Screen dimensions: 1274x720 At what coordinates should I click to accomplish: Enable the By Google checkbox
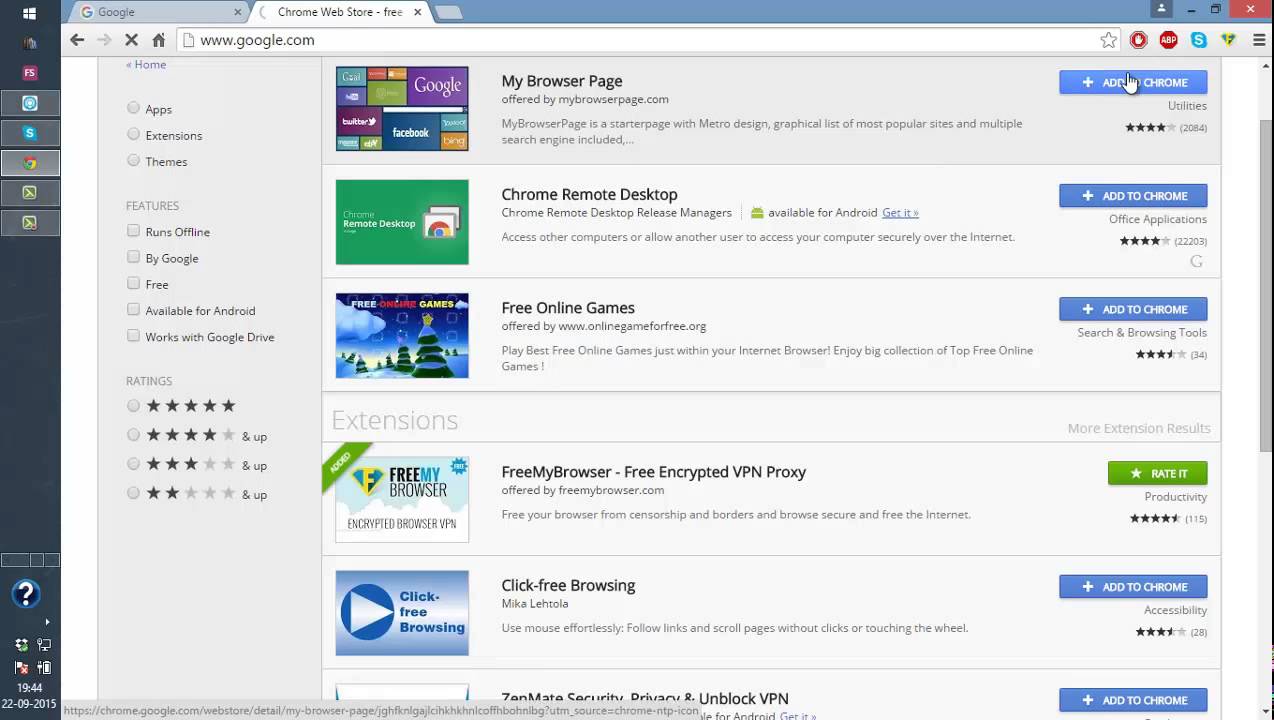click(x=133, y=257)
